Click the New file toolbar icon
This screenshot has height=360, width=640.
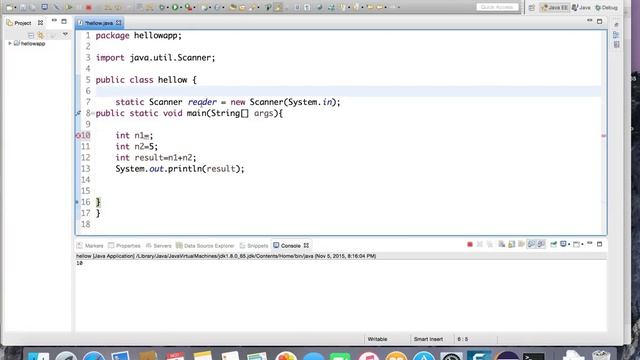(x=9, y=7)
